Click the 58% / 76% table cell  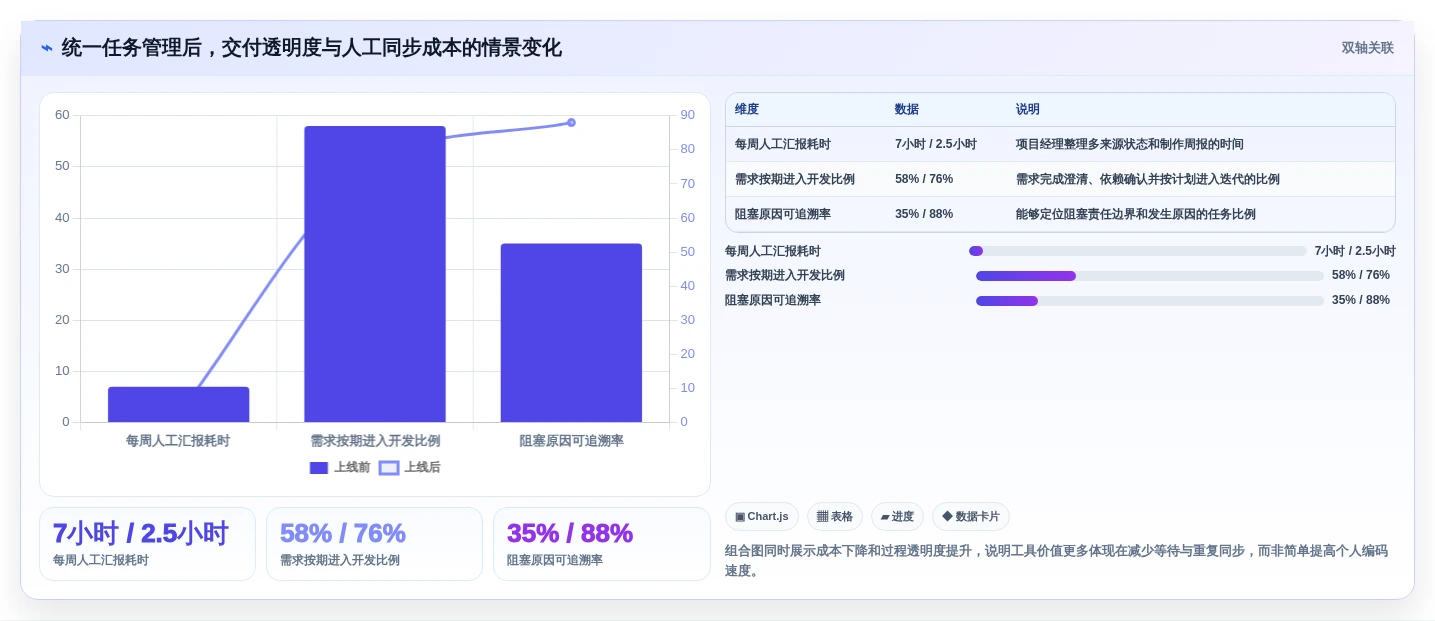coord(924,179)
